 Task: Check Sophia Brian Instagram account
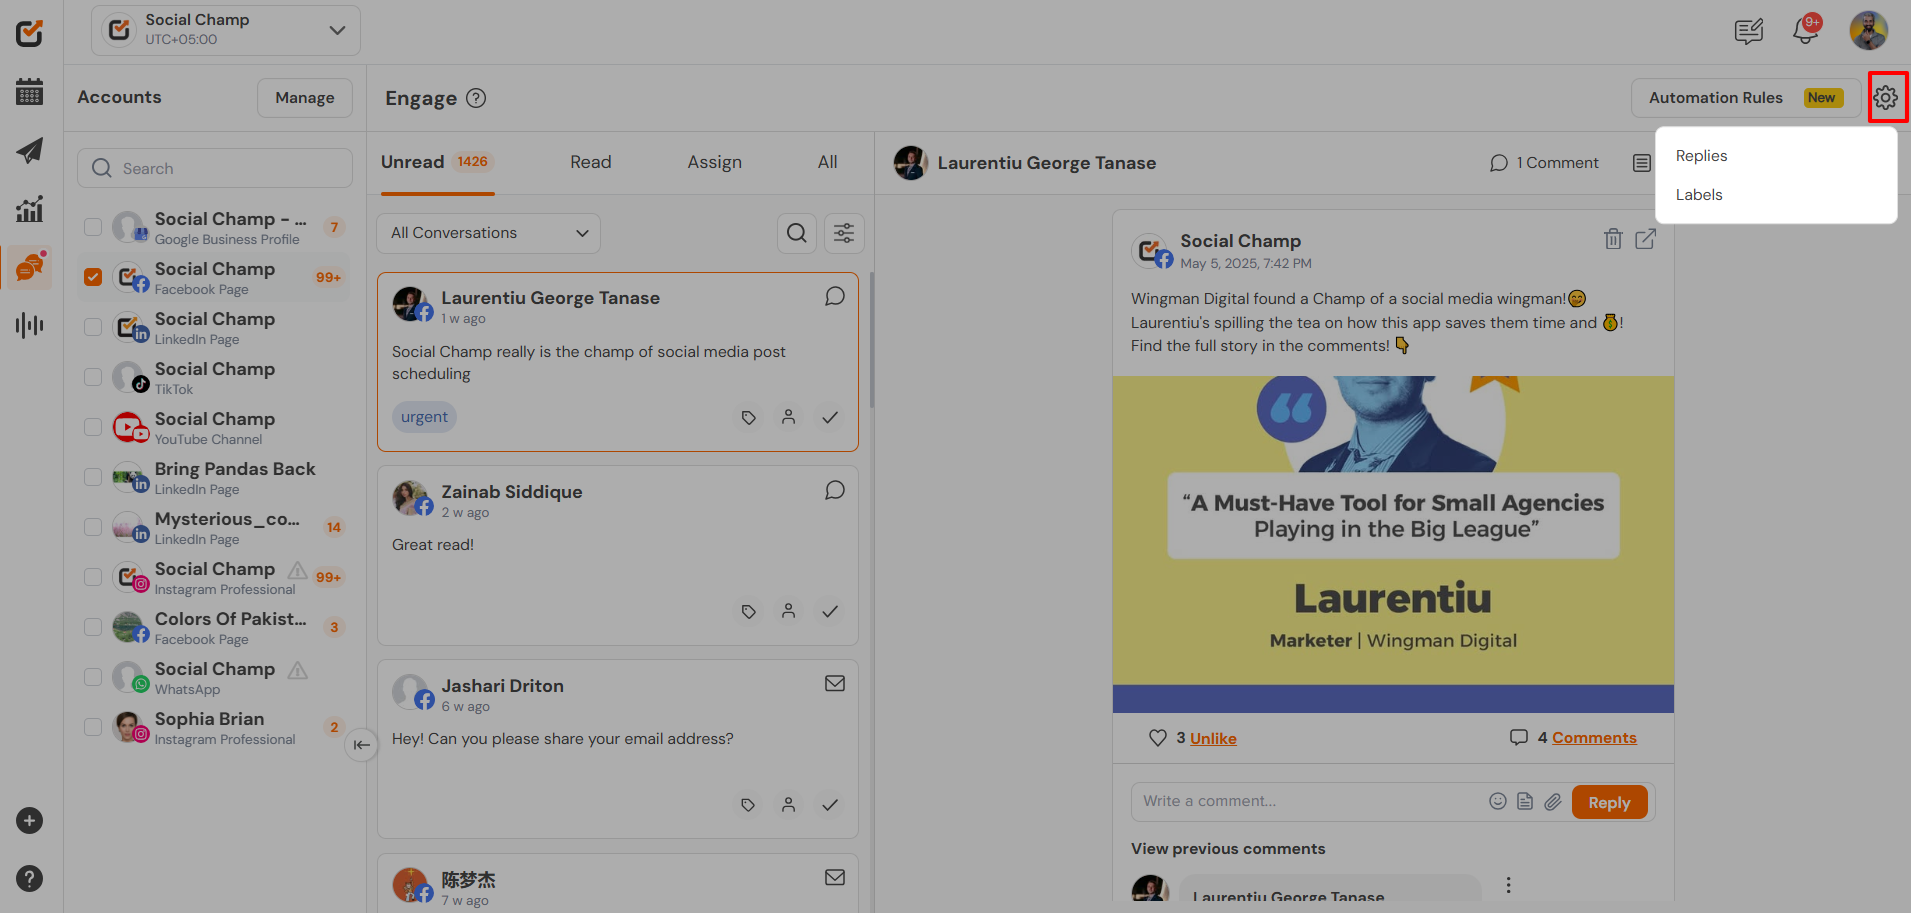pyautogui.click(x=93, y=727)
